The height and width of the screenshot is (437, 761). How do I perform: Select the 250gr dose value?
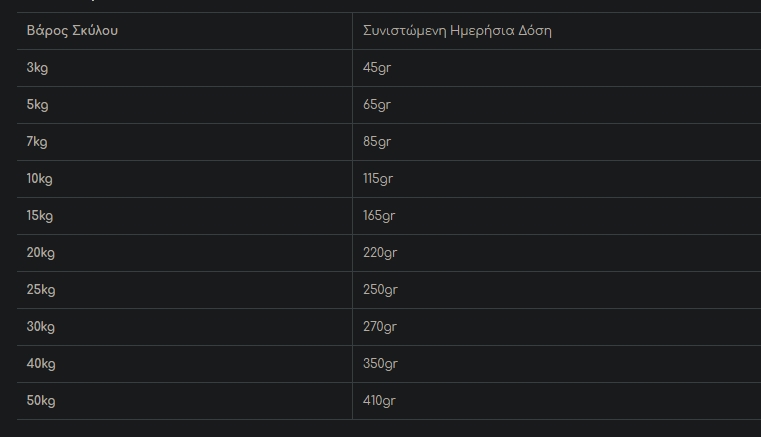pos(380,290)
